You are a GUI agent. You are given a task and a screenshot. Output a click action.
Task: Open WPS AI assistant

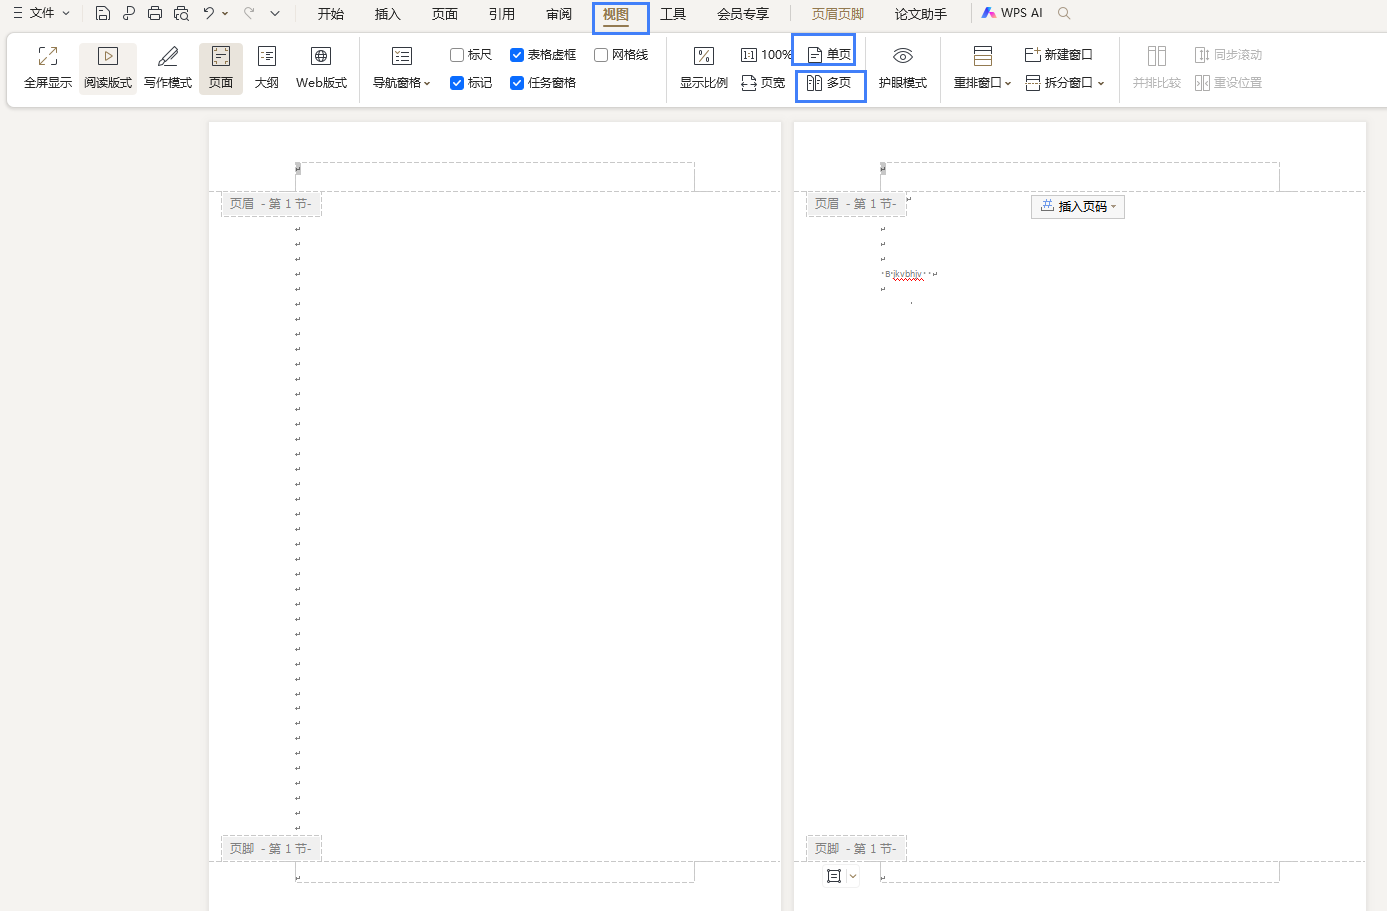click(x=1012, y=13)
